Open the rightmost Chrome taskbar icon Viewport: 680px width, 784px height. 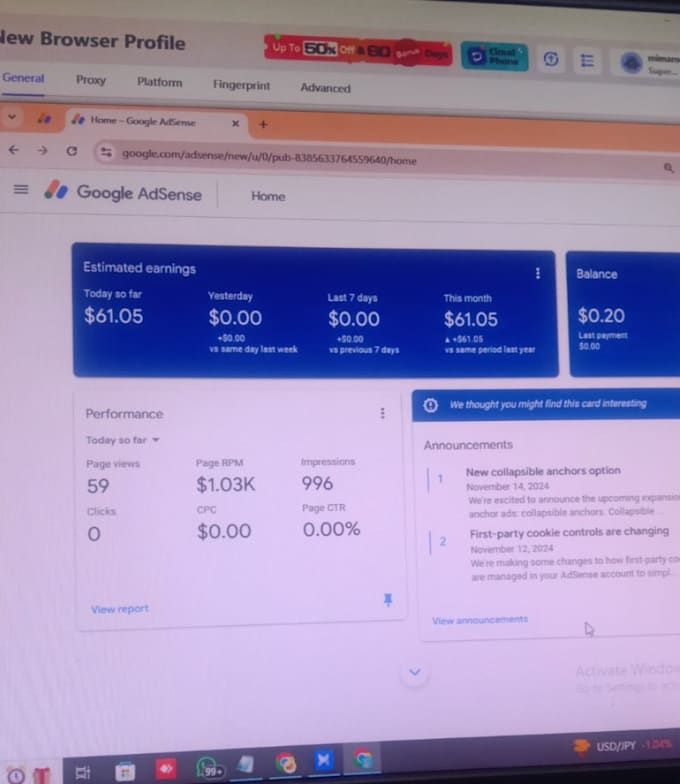click(362, 759)
